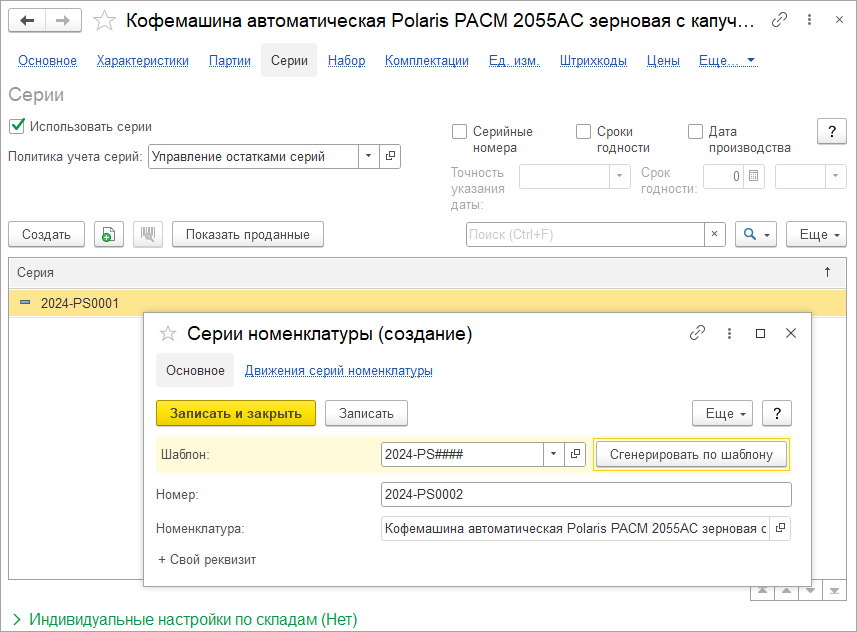The width and height of the screenshot is (857, 632).
Task: Copy link icon in main title bar
Action: click(x=779, y=20)
